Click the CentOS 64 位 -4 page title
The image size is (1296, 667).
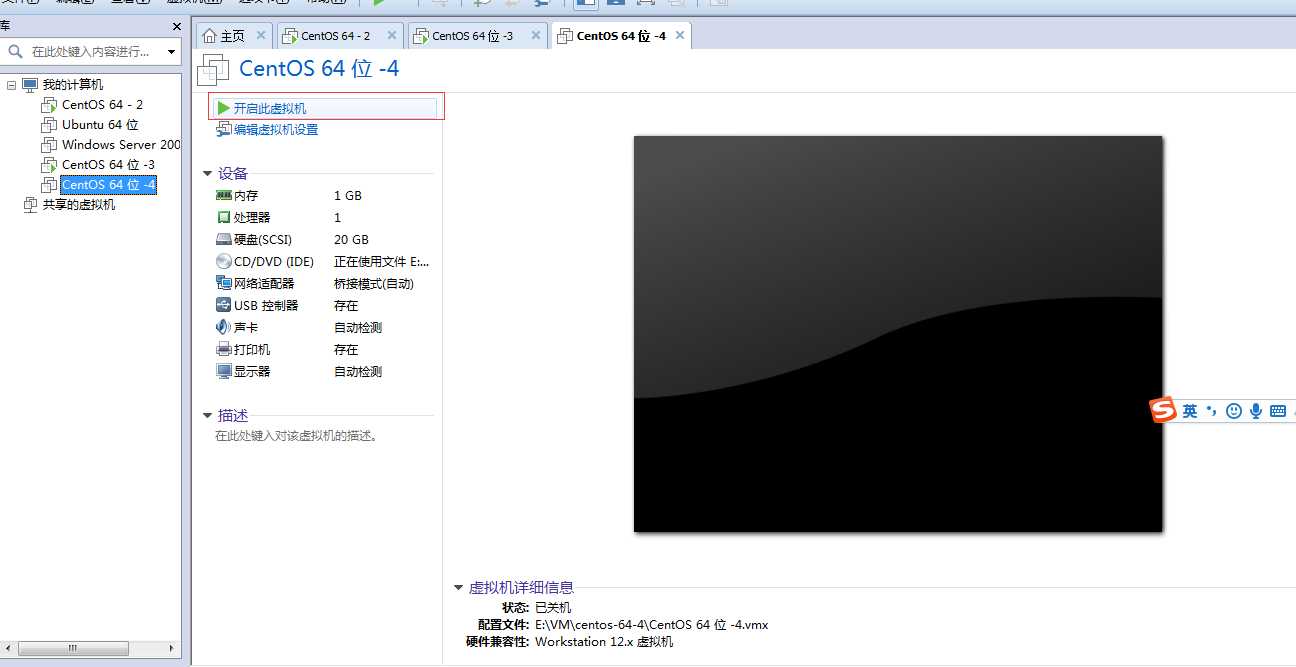tap(319, 69)
